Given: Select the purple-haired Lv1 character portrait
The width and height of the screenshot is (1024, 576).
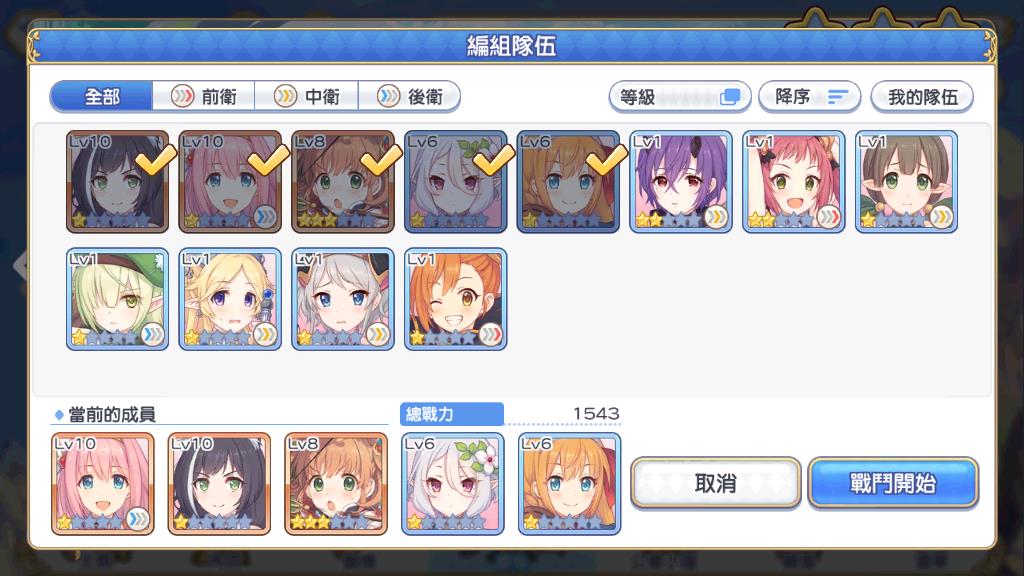Looking at the screenshot, I should tap(680, 182).
